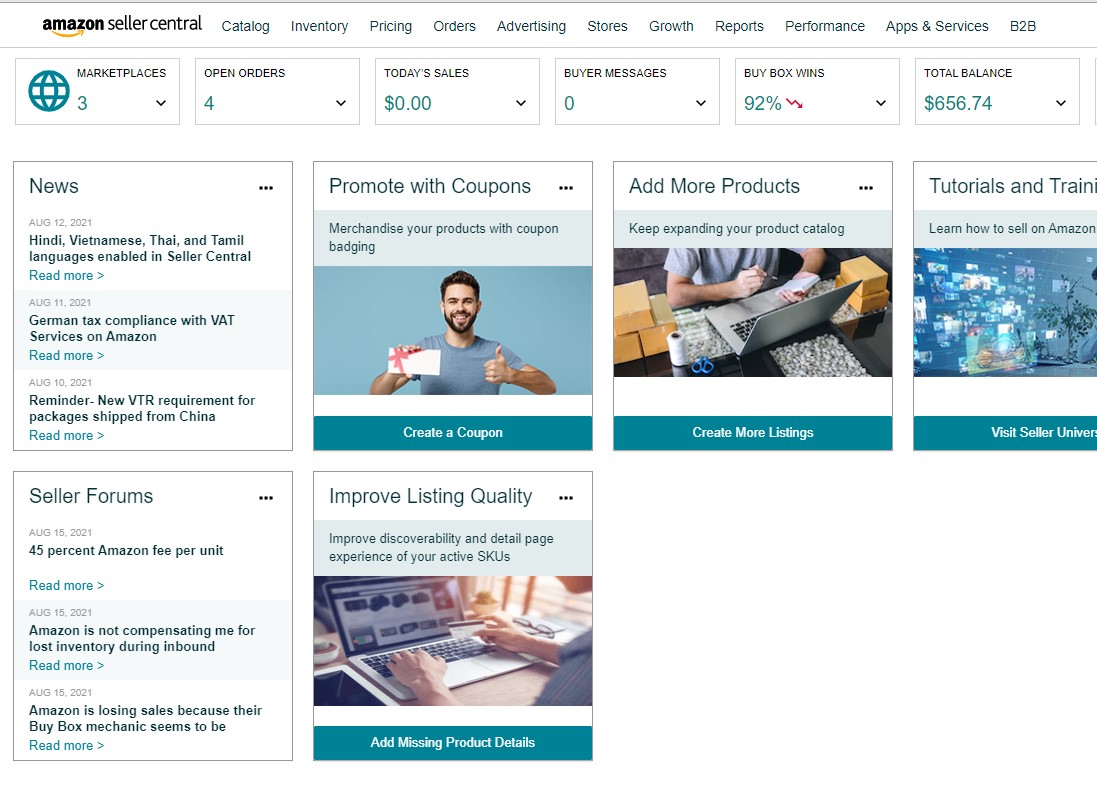Click the Add Missing Product Details button
1097x808 pixels.
coord(453,742)
